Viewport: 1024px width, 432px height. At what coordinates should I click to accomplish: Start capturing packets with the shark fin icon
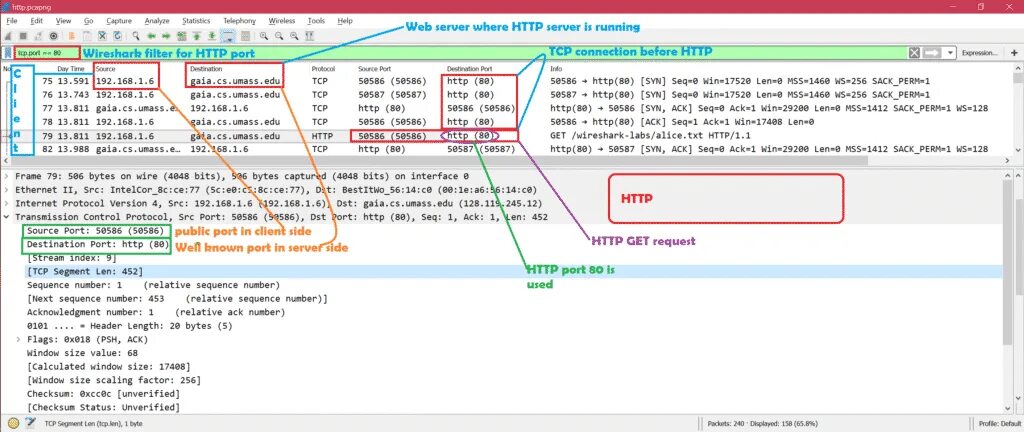click(8, 36)
